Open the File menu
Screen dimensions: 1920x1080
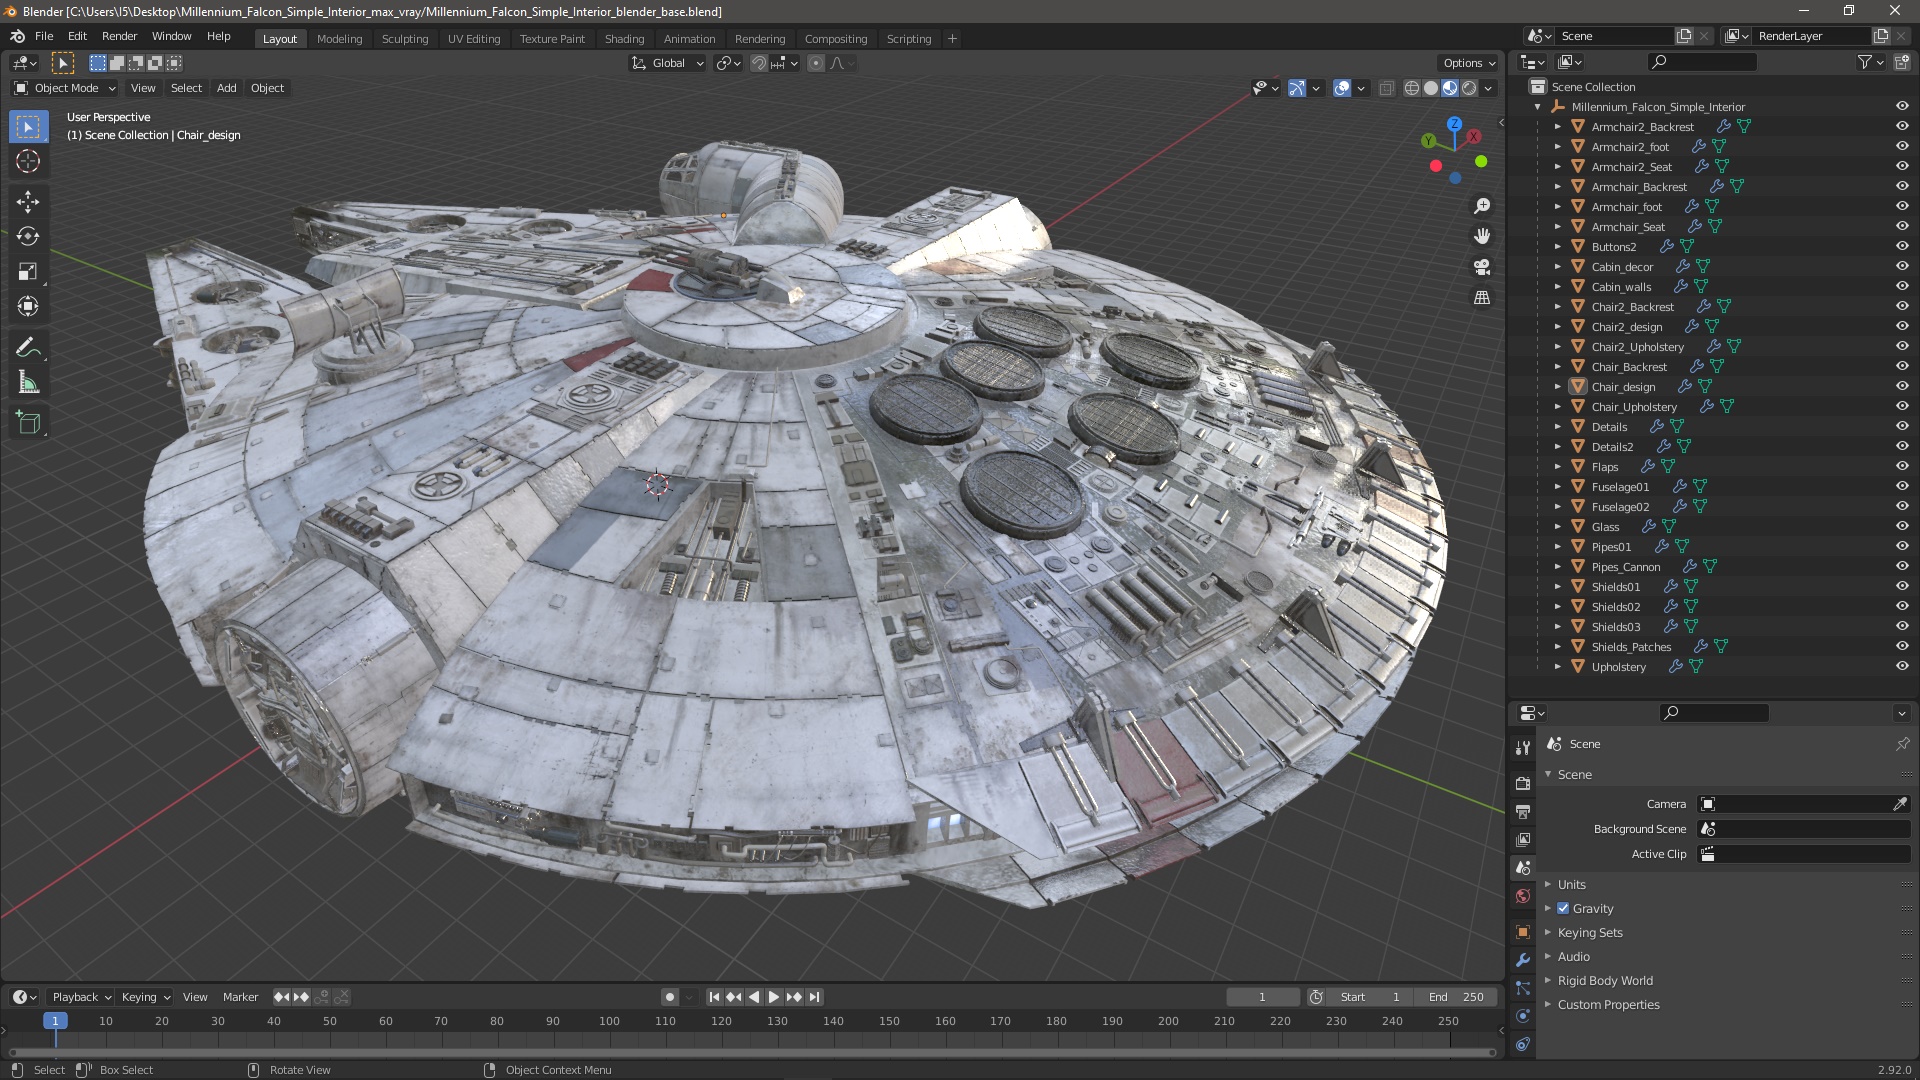44,36
